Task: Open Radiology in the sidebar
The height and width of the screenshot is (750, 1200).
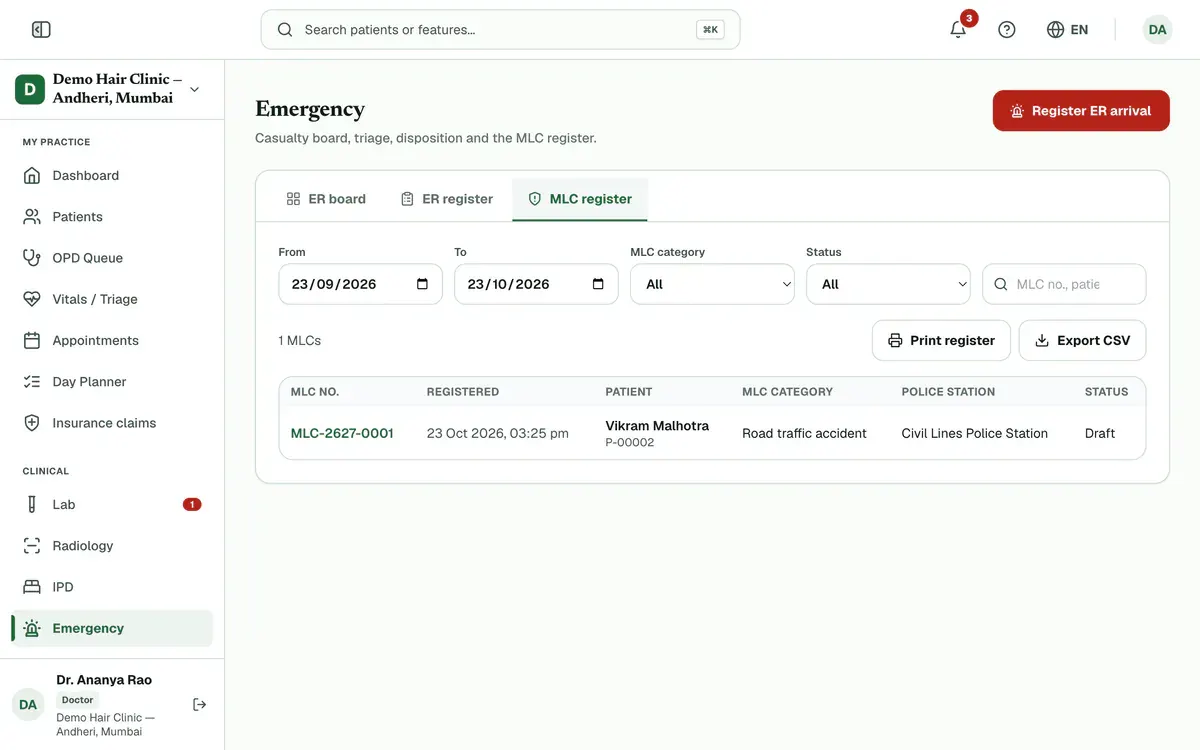Action: point(112,546)
